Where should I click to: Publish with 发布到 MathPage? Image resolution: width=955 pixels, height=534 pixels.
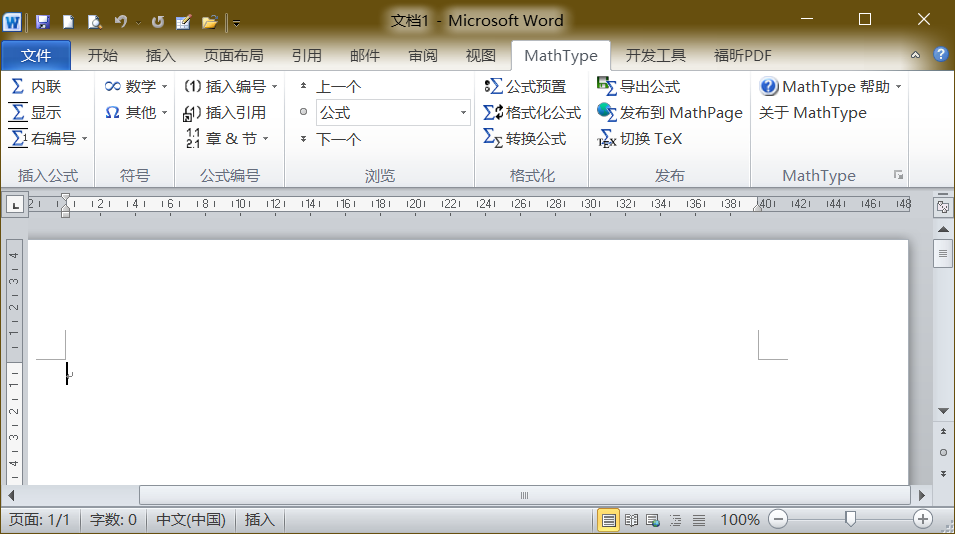(670, 113)
